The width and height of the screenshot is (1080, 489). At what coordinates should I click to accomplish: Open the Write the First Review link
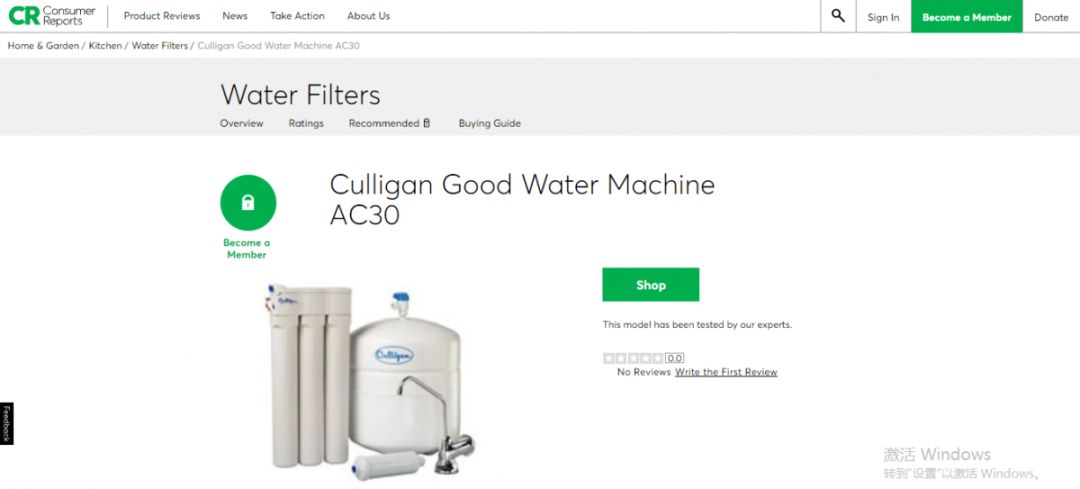[726, 372]
